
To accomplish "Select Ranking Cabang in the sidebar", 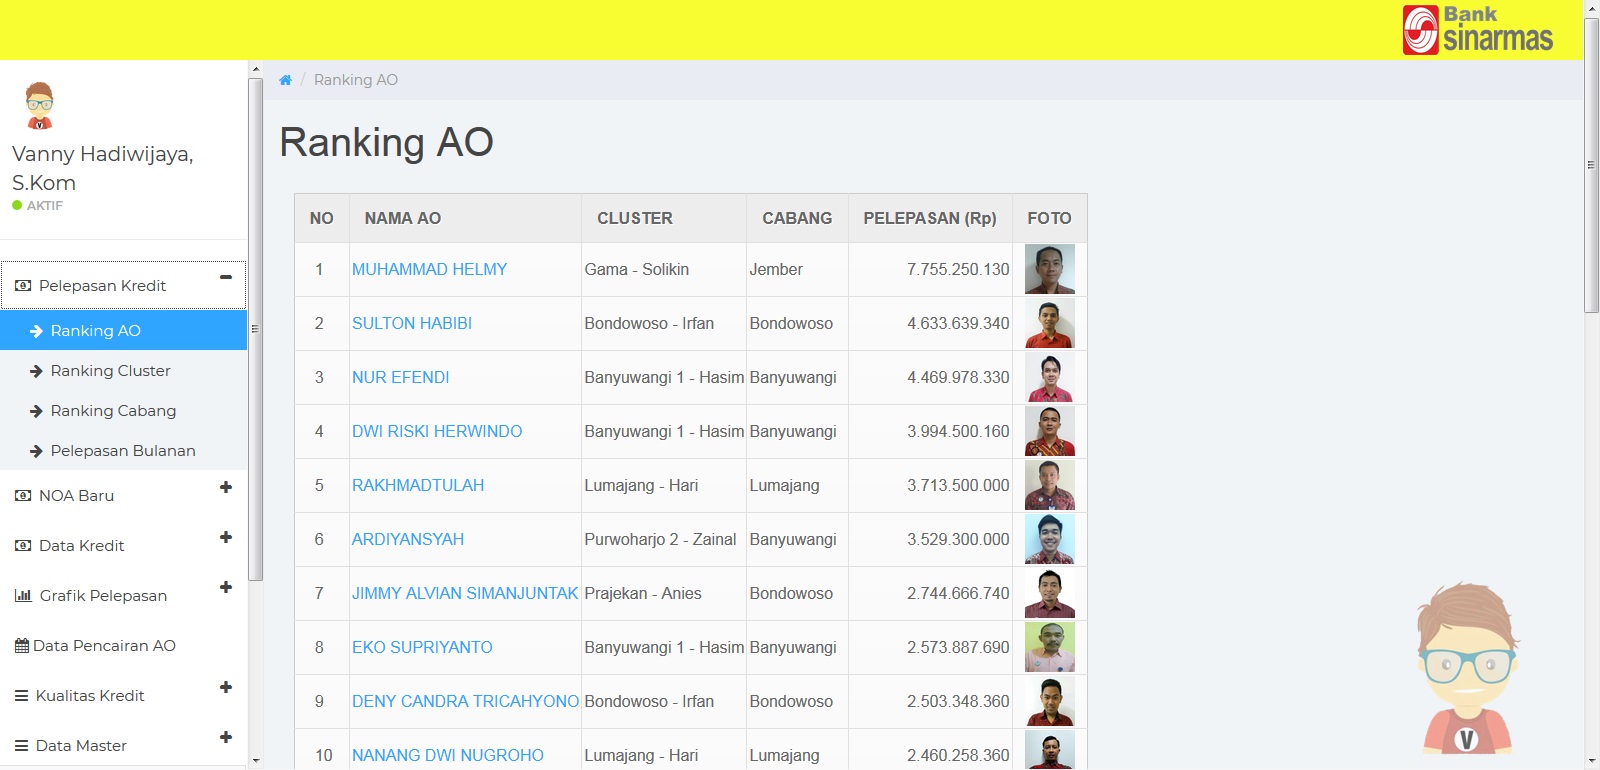I will click(x=113, y=411).
